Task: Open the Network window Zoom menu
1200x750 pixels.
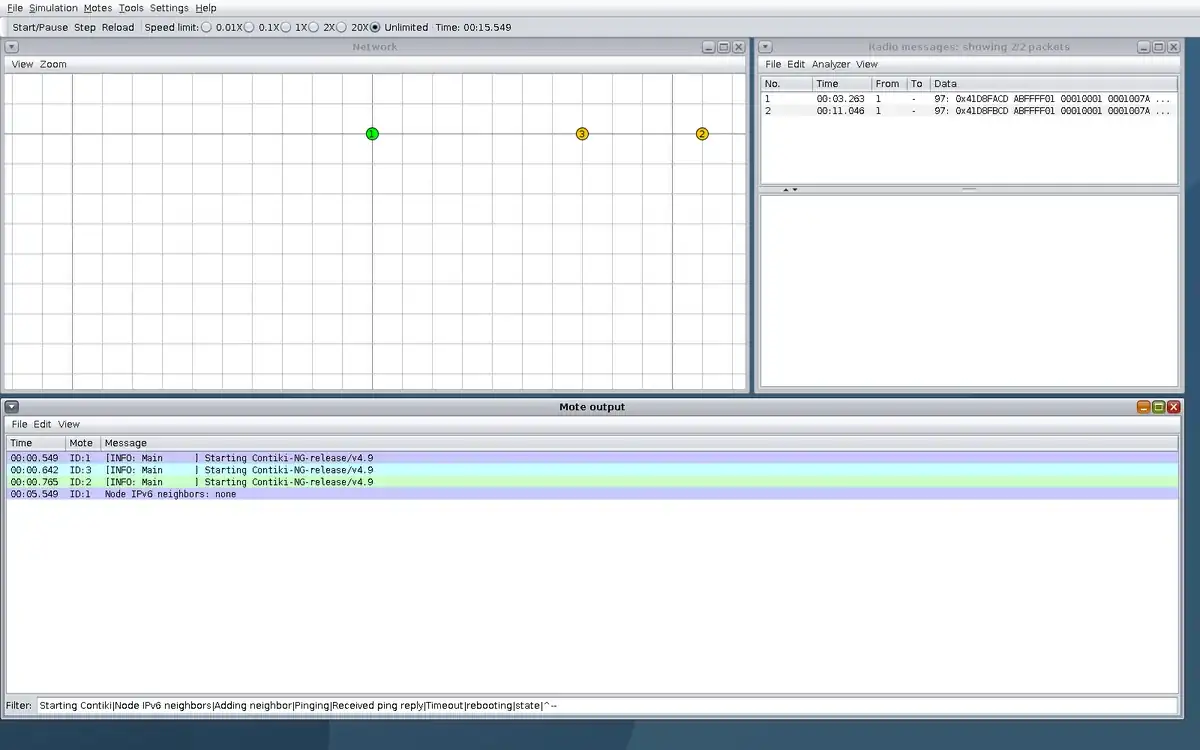Action: (54, 64)
